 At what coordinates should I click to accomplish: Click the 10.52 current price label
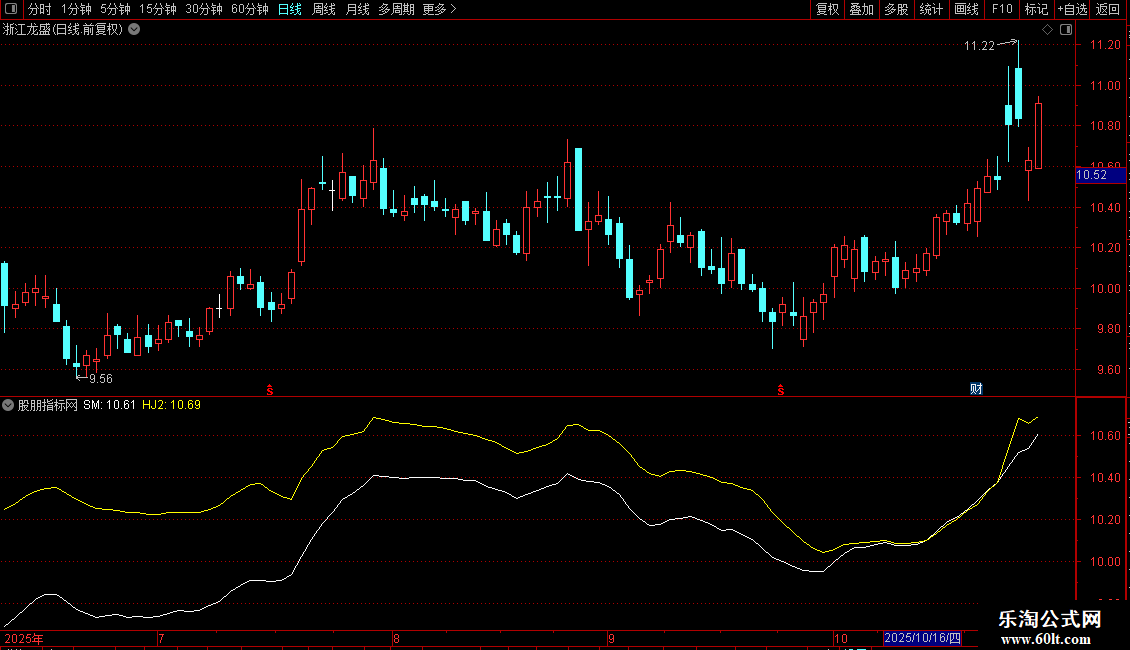[1091, 175]
